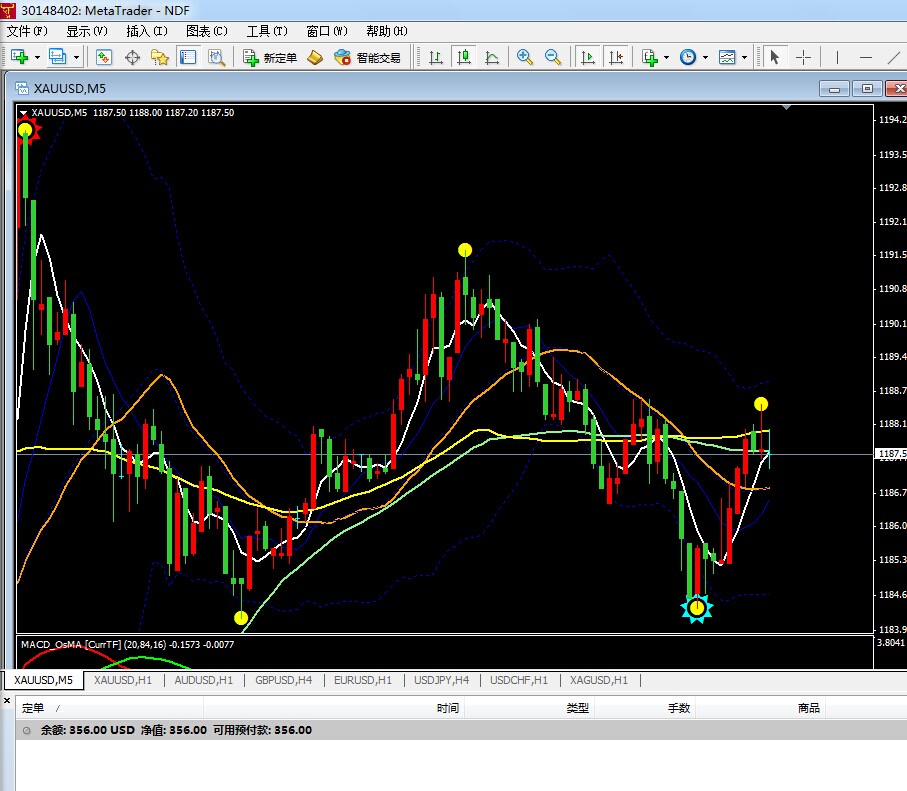Click the 1187.5 current price label
This screenshot has width=907, height=791.
(891, 454)
